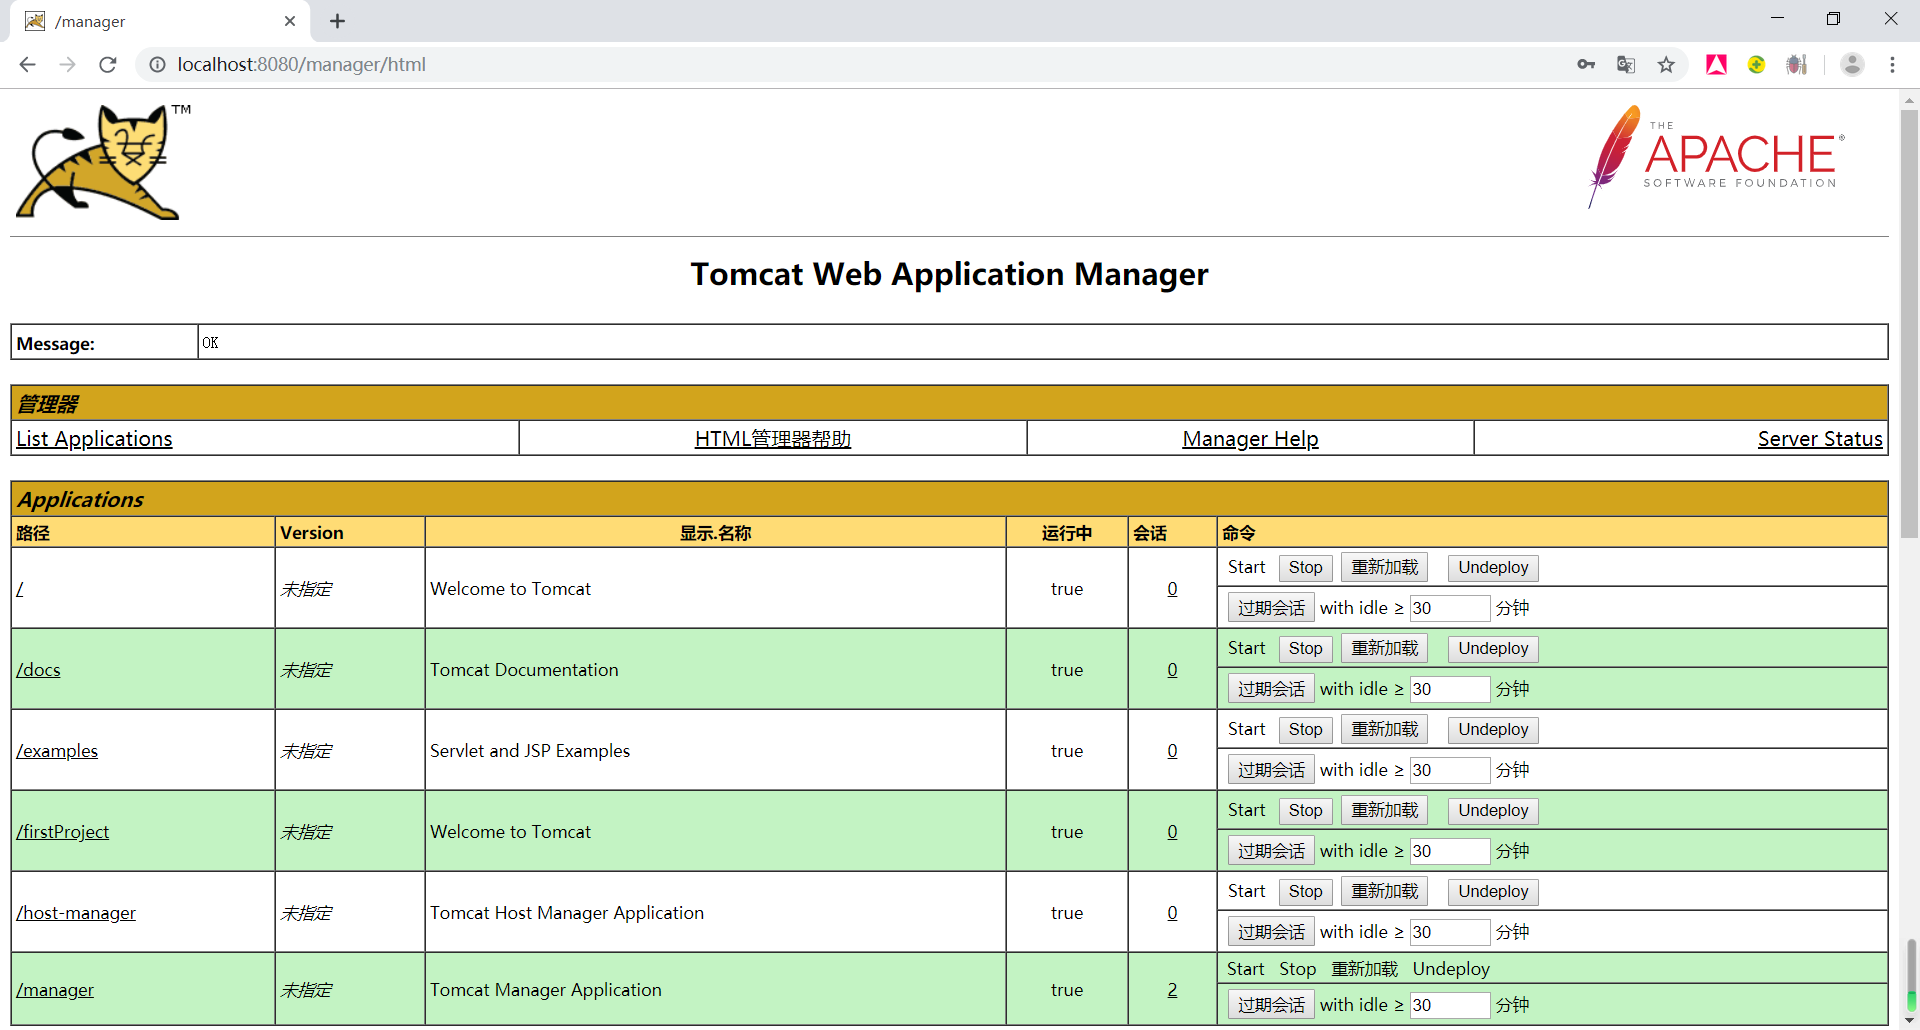1920x1030 pixels.
Task: Stop the /host-manager application
Action: click(1305, 892)
